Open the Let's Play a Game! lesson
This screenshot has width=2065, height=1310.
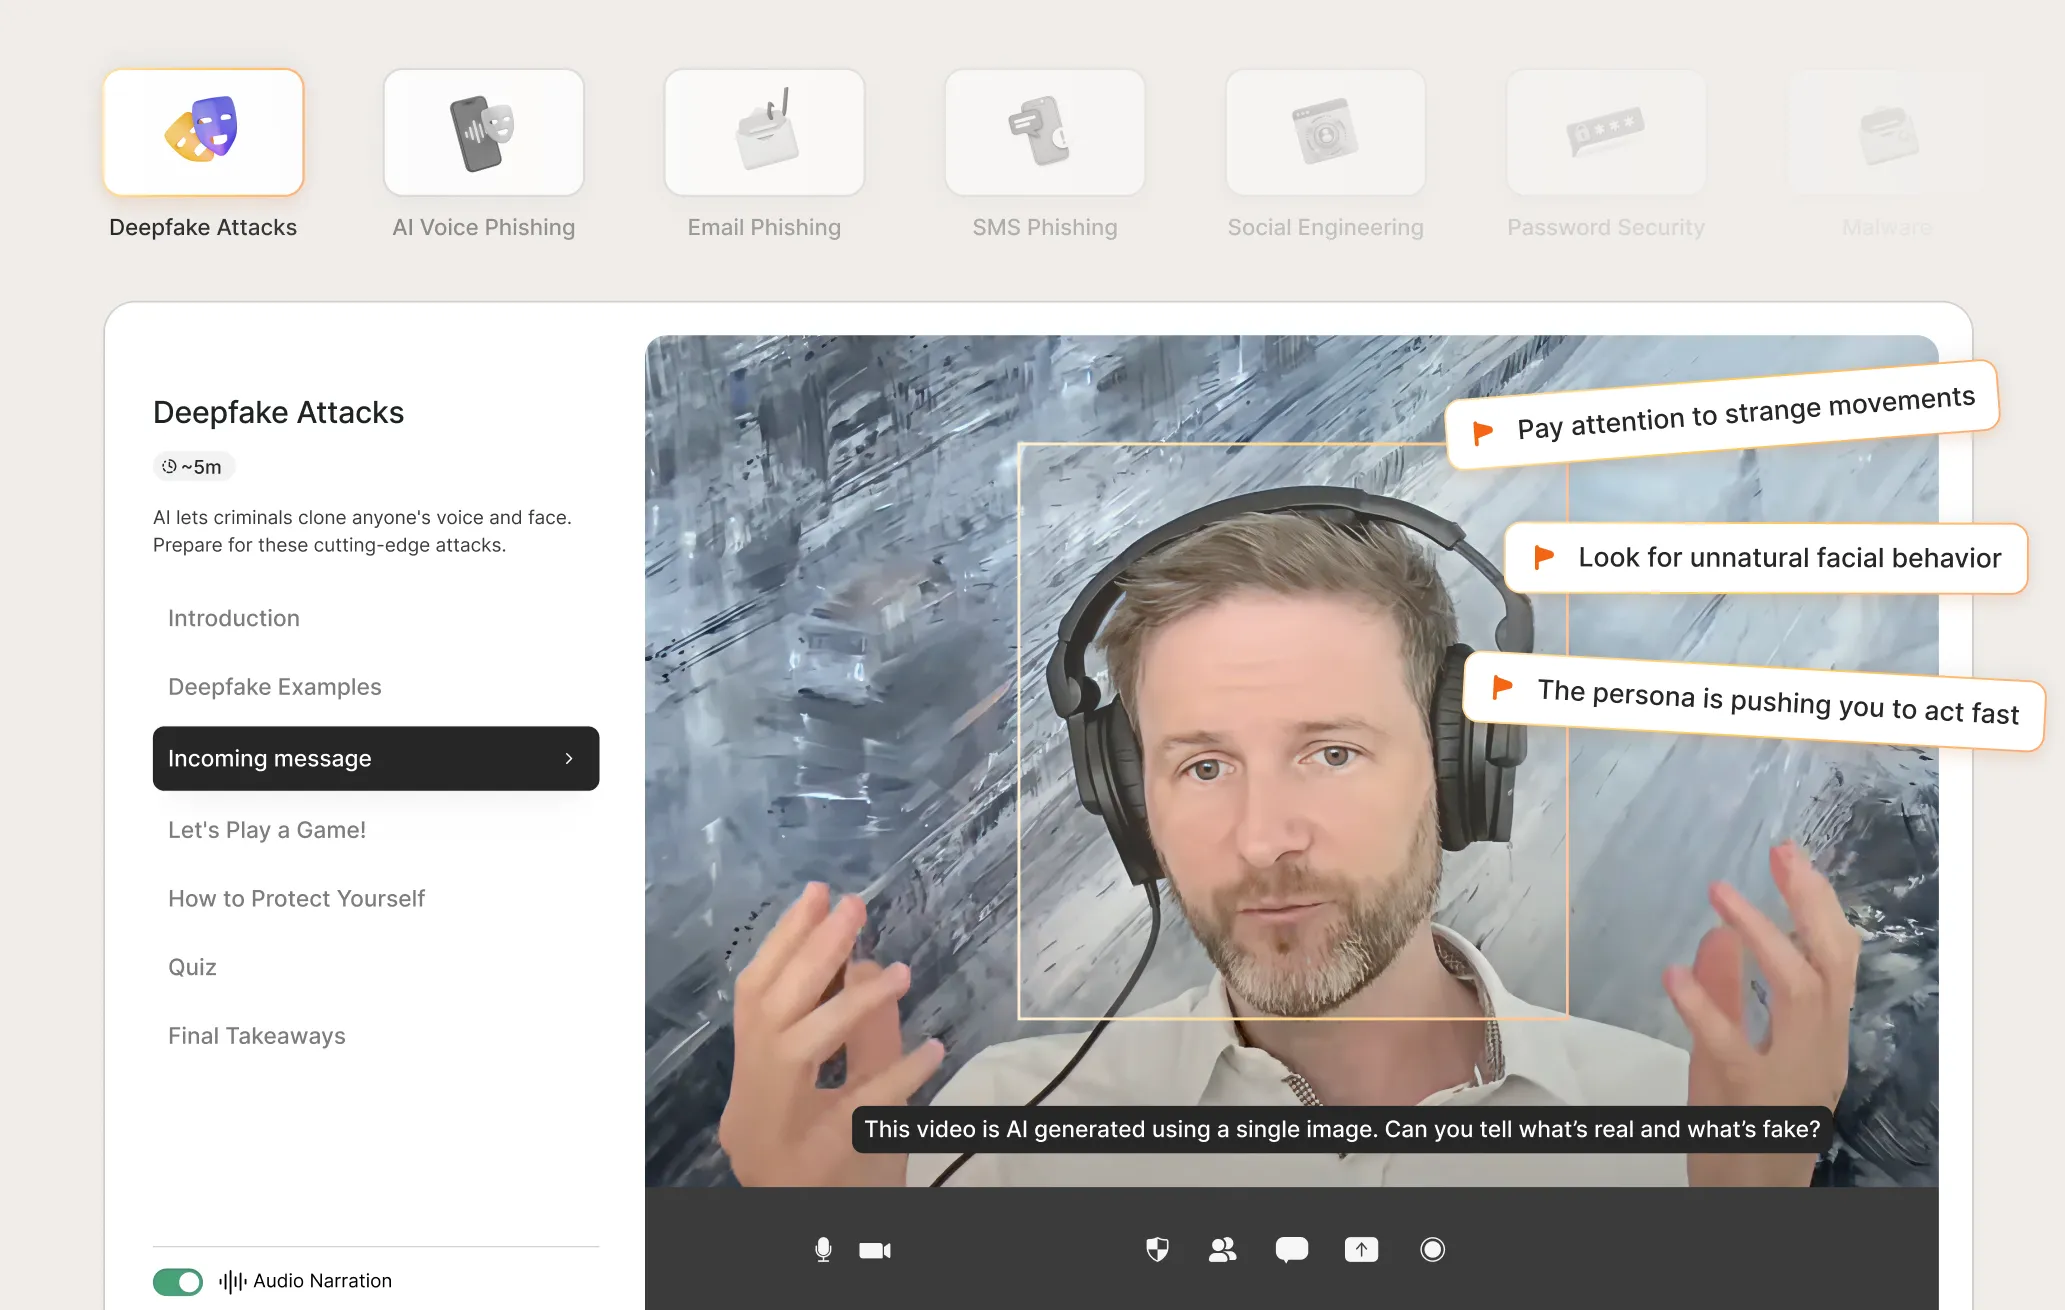tap(266, 829)
